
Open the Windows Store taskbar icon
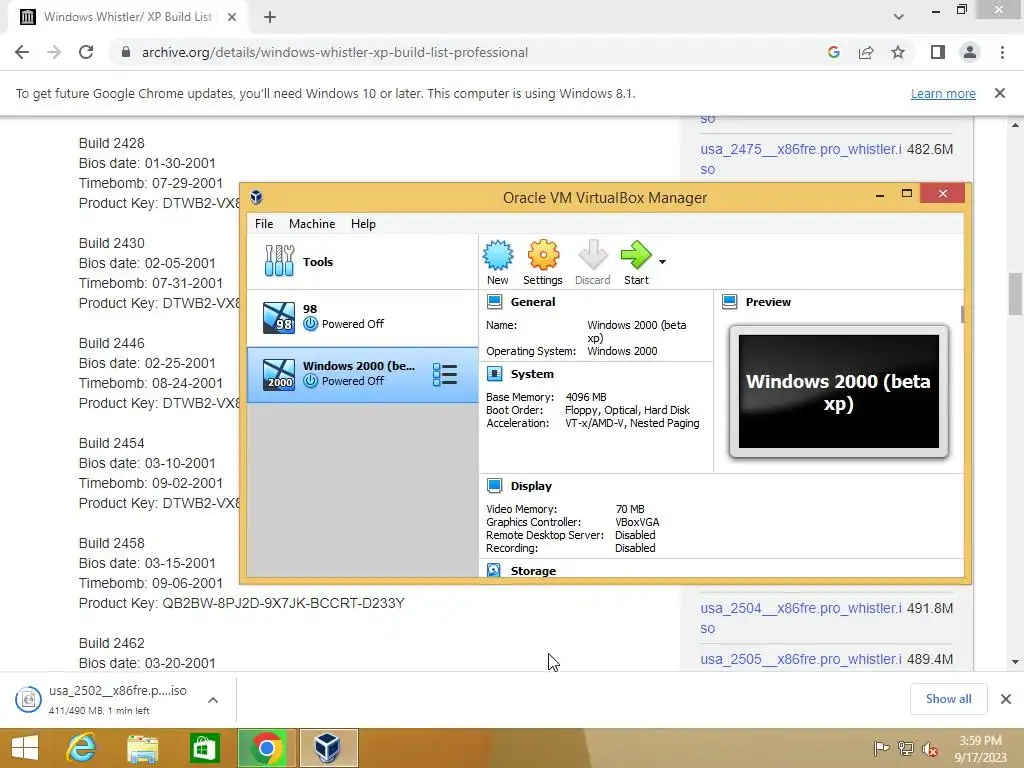[204, 748]
